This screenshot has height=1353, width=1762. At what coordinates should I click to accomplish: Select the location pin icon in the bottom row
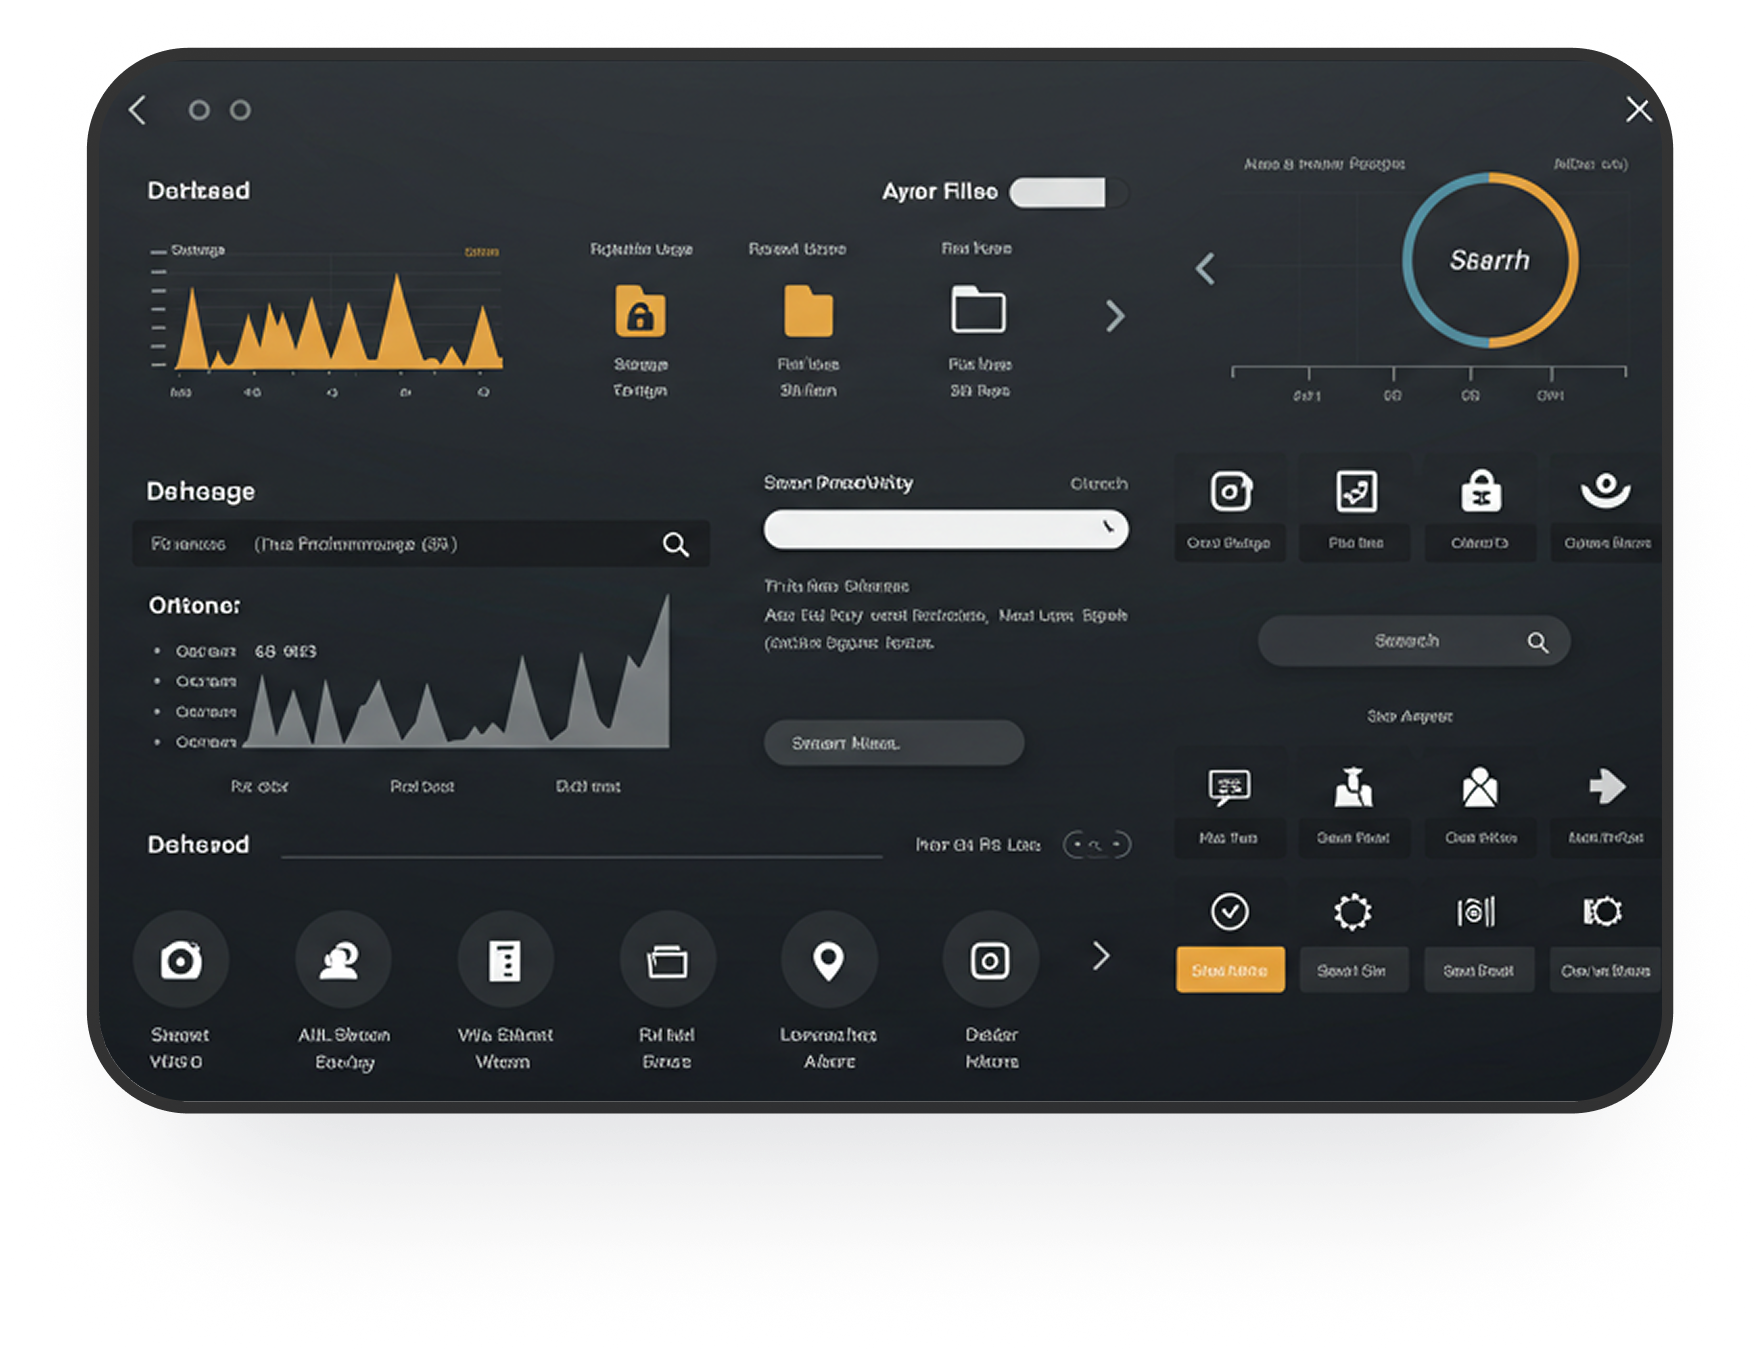click(828, 958)
